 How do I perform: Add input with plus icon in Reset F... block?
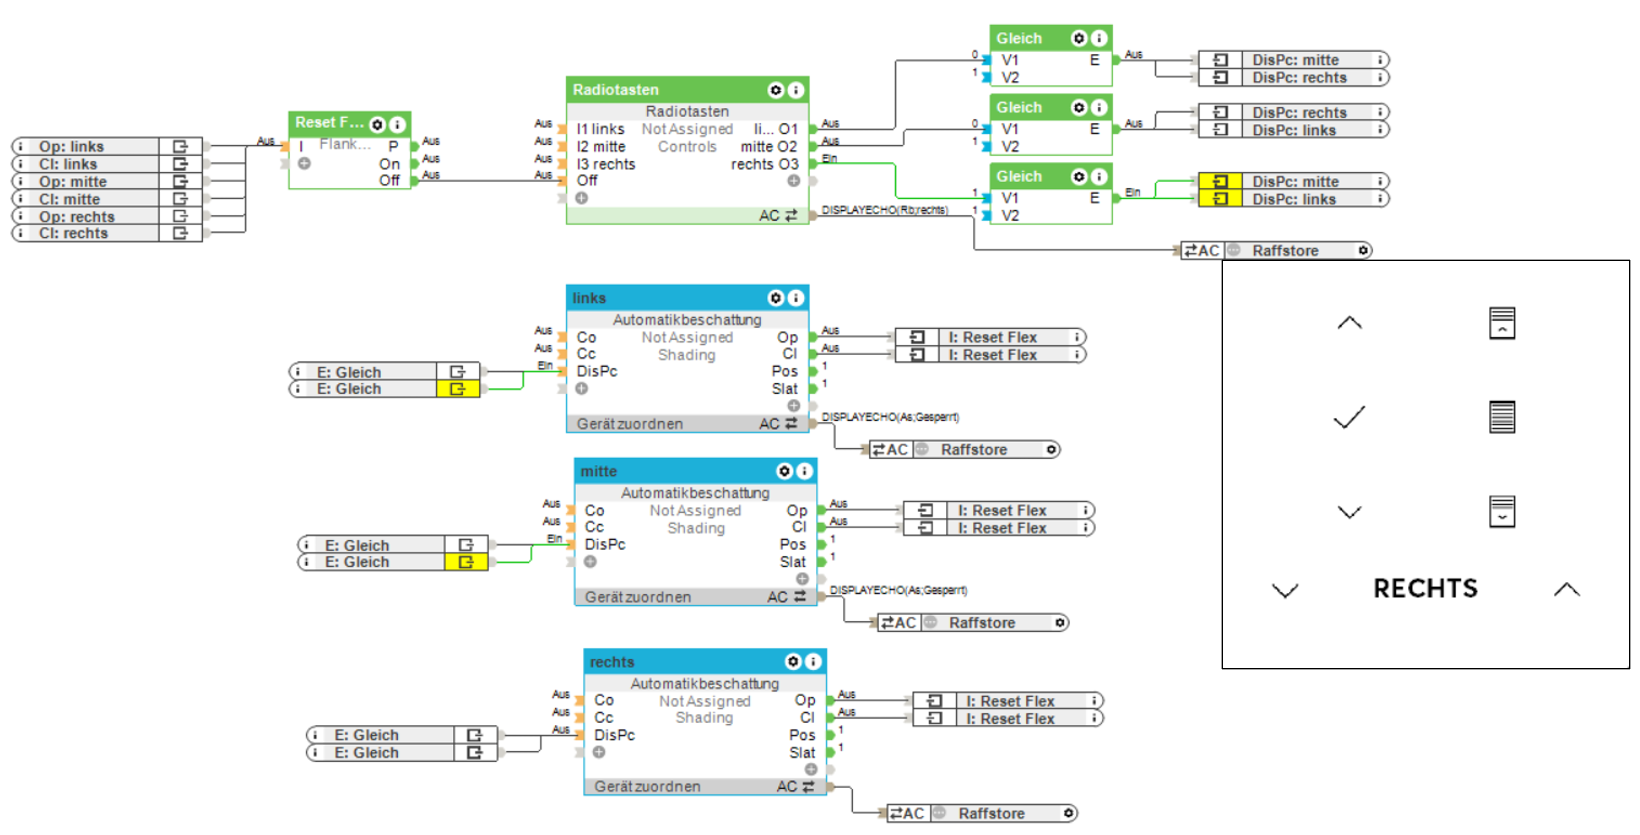click(x=304, y=163)
